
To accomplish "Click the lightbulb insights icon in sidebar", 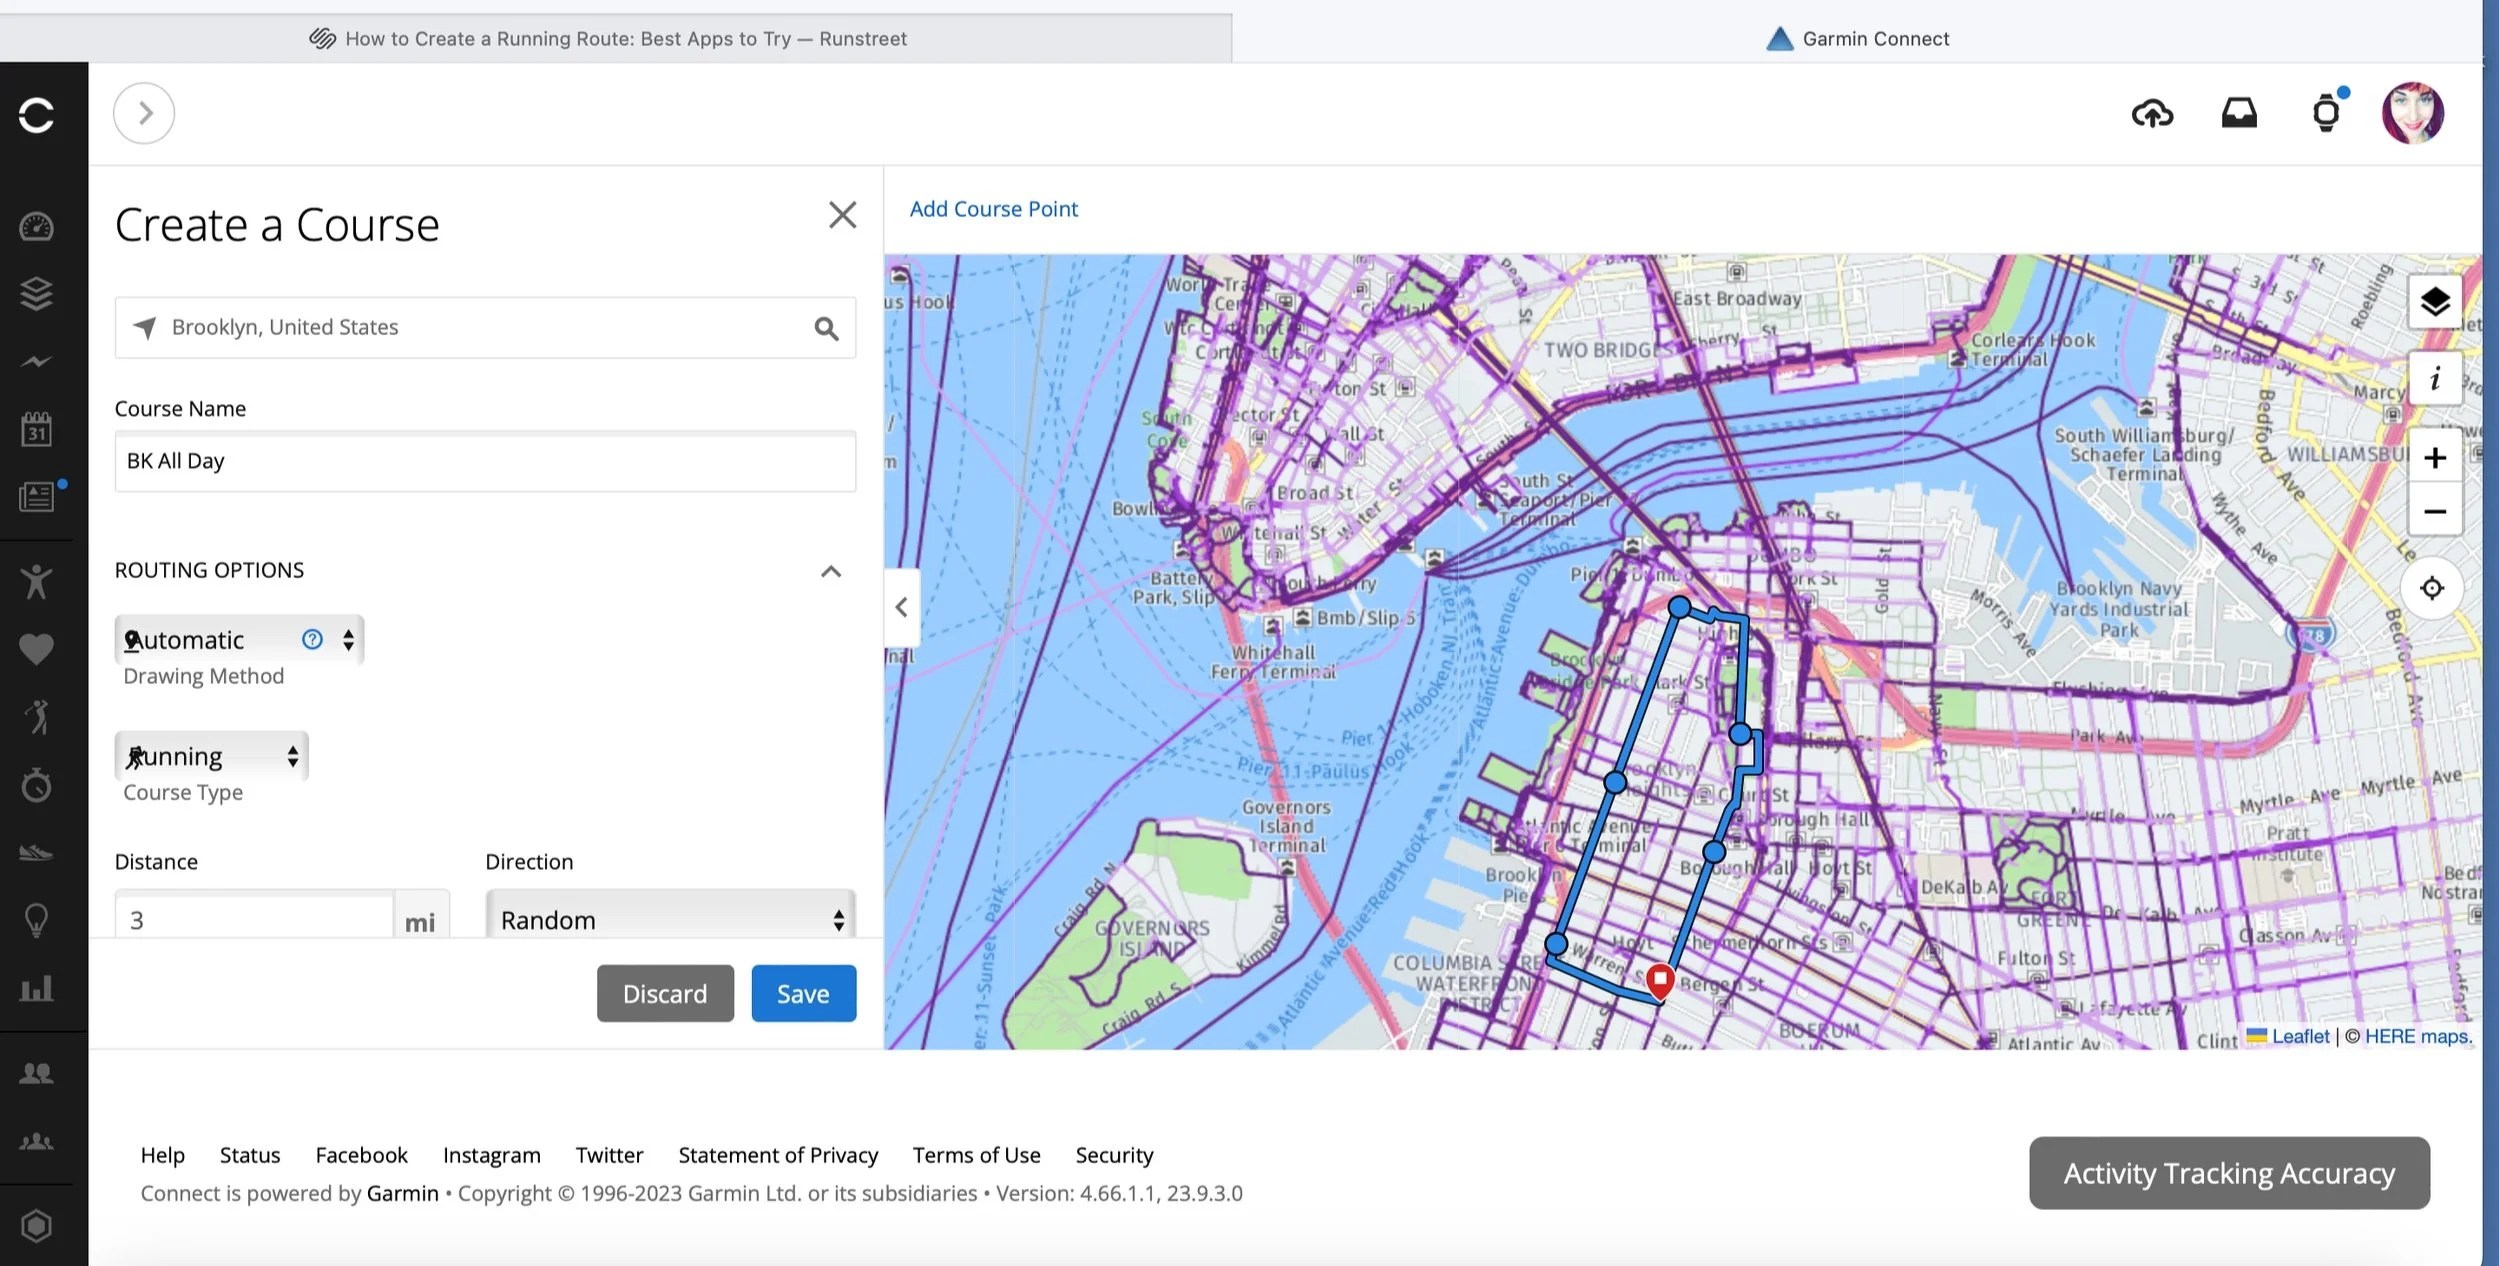I will tap(36, 920).
